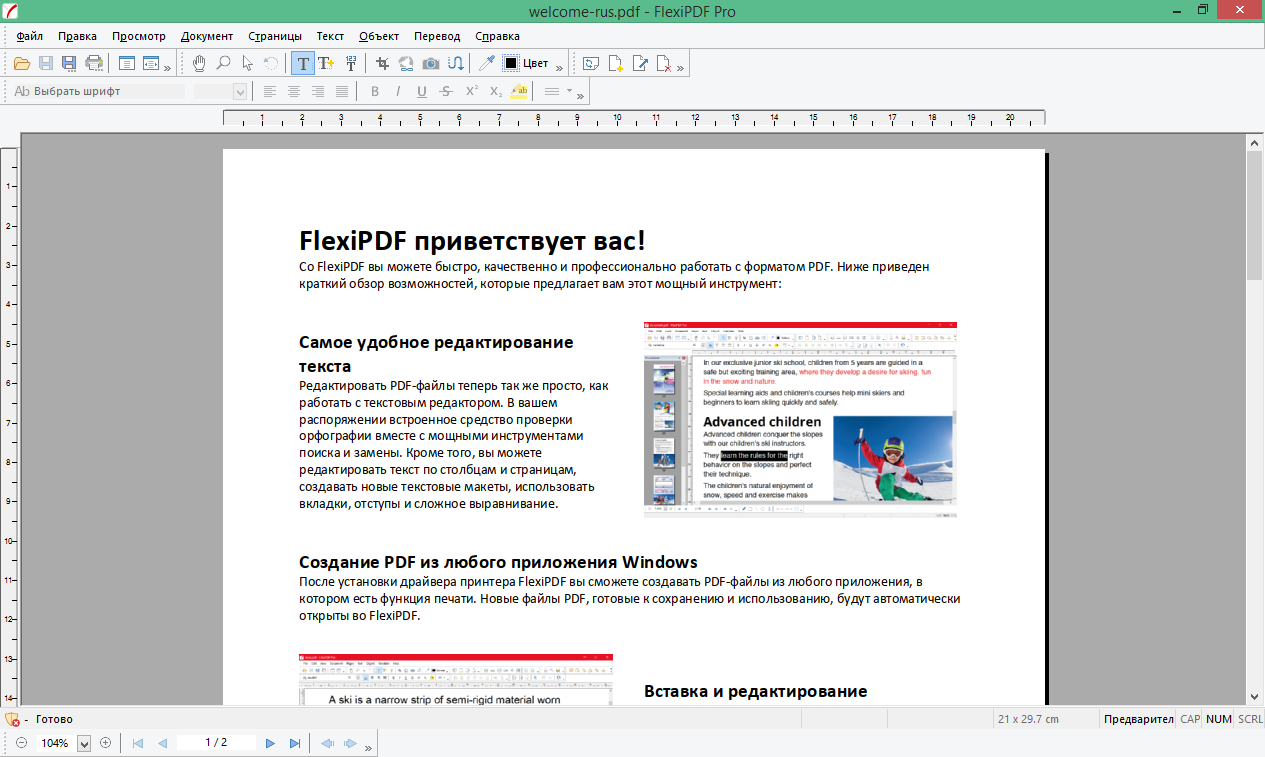This screenshot has width=1265, height=757.
Task: Expand navigation toolbar overflow chevron
Action: point(367,747)
